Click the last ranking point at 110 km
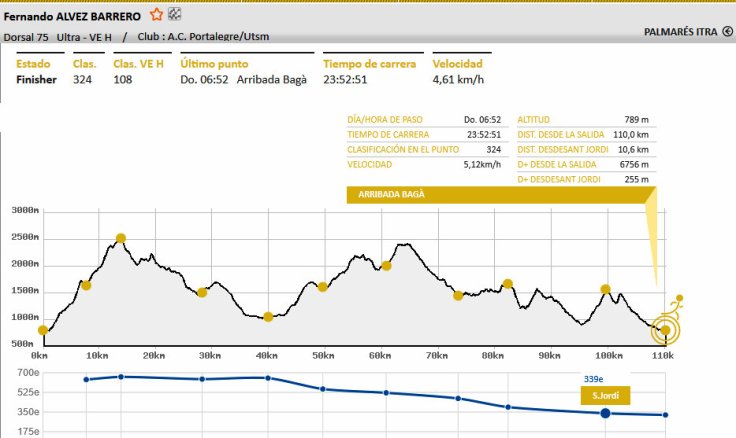736x438 pixels. pos(665,415)
